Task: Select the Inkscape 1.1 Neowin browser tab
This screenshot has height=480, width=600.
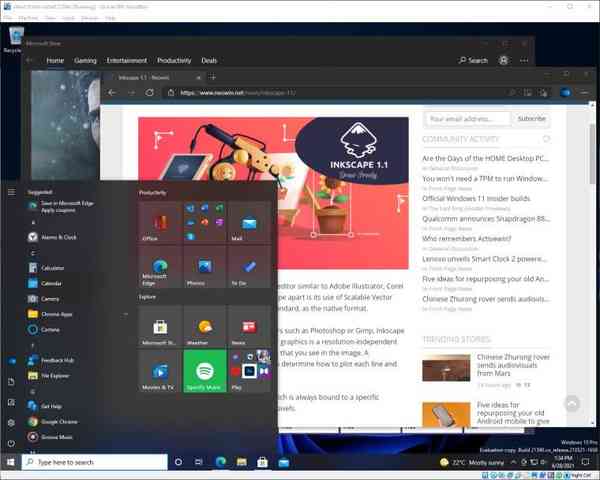Action: point(153,77)
